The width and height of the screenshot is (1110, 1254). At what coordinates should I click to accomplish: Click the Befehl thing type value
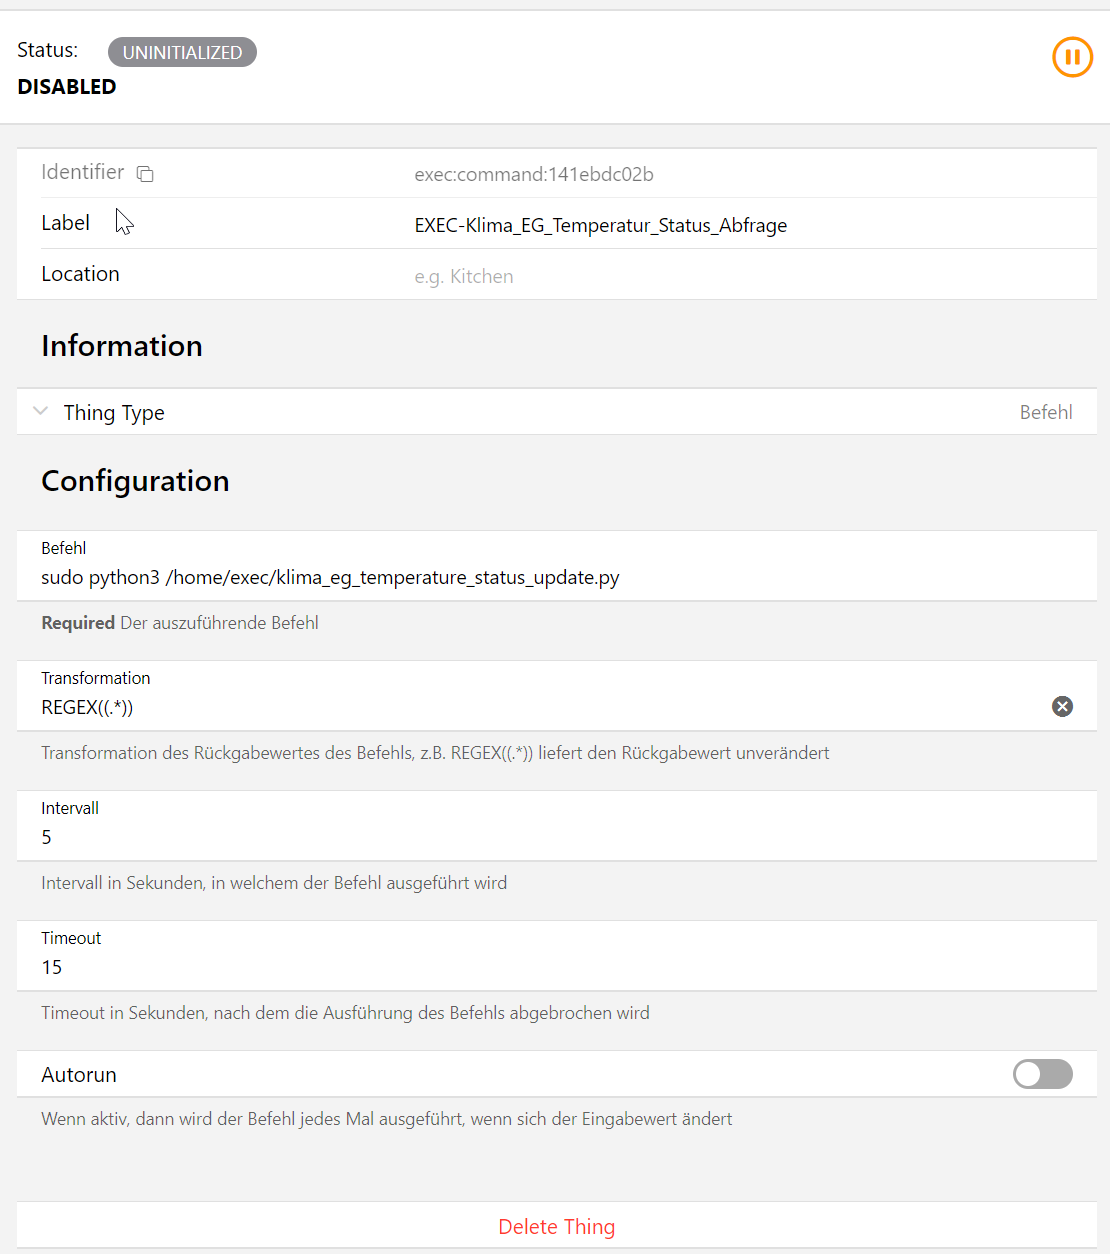(x=1045, y=412)
